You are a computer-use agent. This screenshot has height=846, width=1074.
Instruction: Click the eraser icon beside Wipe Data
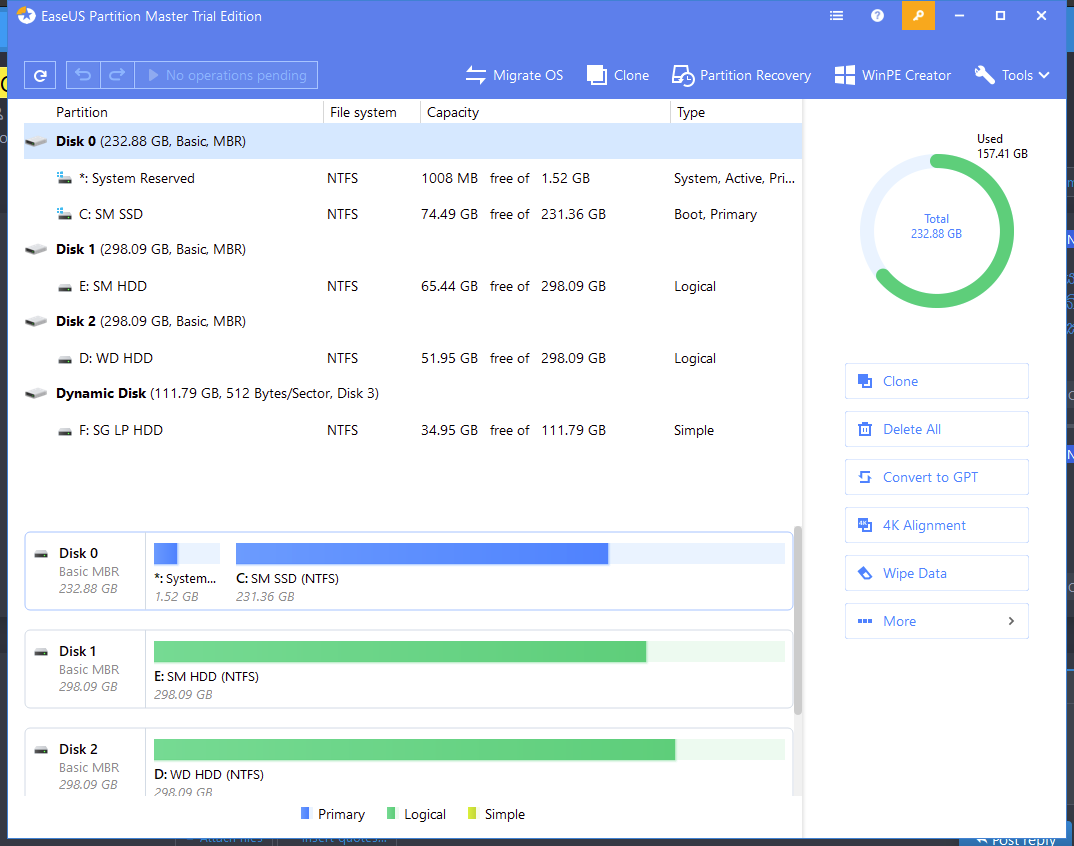tap(865, 573)
